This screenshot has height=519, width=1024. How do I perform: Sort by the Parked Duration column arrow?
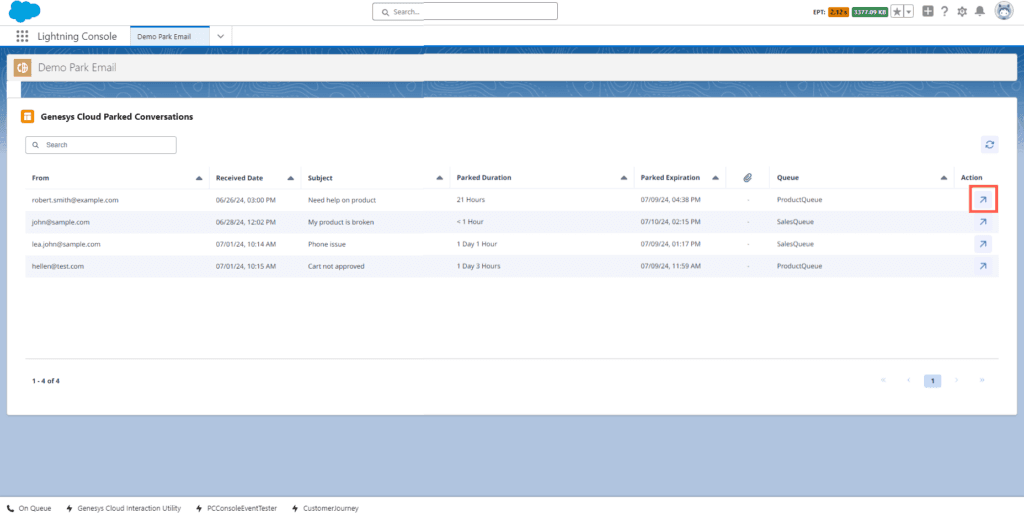(624, 178)
